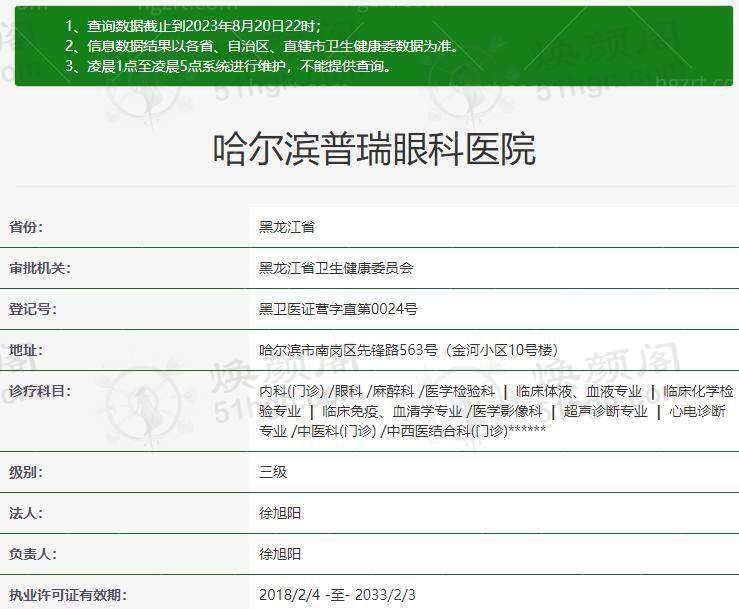Select the validity period 2018/2/4 -至- 2033/2/3
Screen dimensions: 739x609
coord(337,595)
